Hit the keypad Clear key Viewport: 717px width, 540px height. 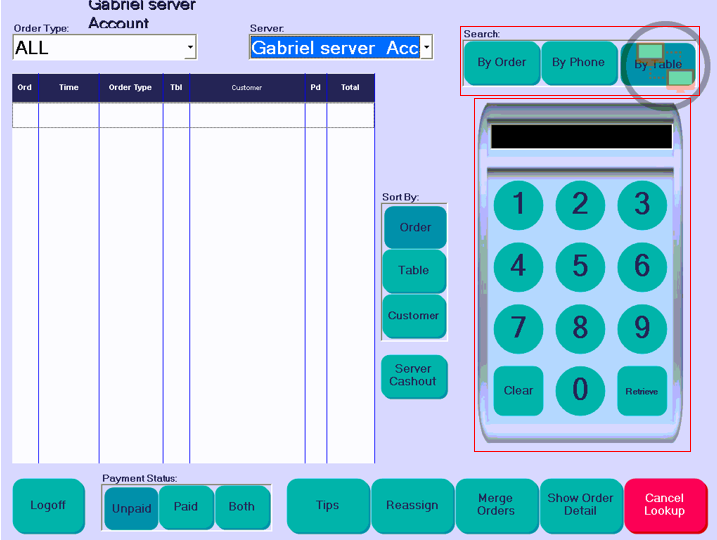point(518,390)
